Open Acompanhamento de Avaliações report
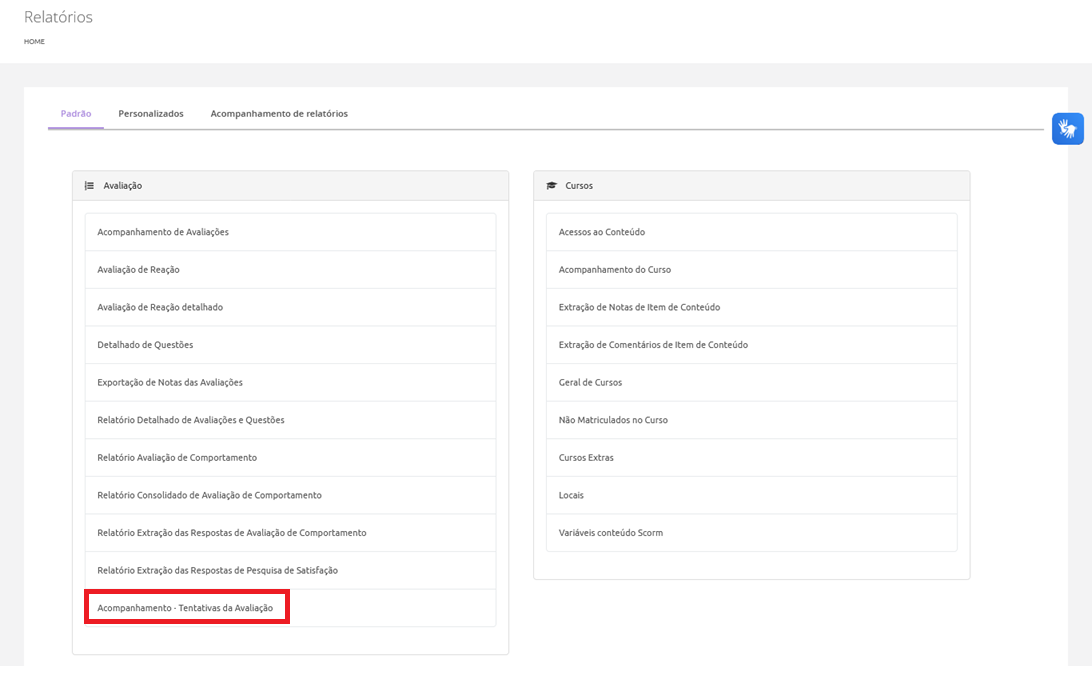The width and height of the screenshot is (1092, 675). click(290, 232)
